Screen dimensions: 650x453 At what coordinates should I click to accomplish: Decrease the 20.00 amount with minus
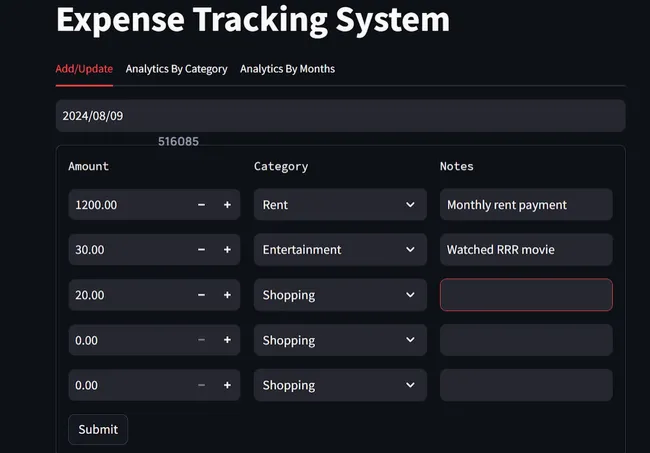201,295
